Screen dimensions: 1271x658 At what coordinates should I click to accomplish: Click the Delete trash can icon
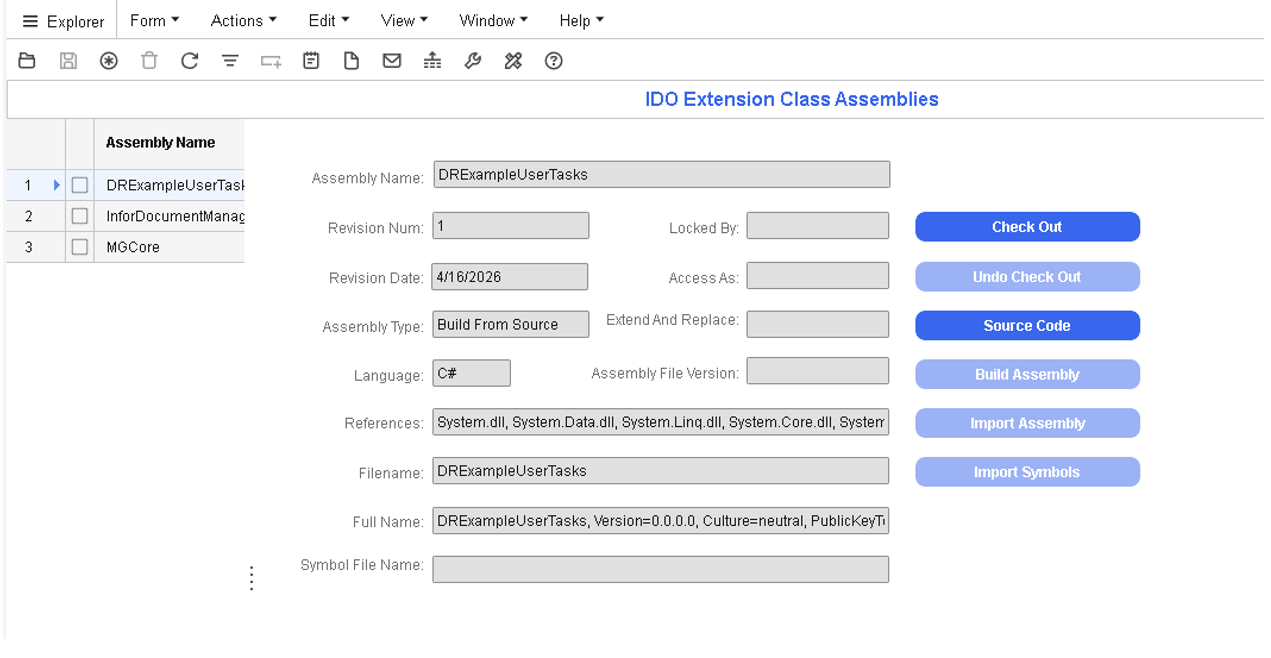tap(149, 61)
